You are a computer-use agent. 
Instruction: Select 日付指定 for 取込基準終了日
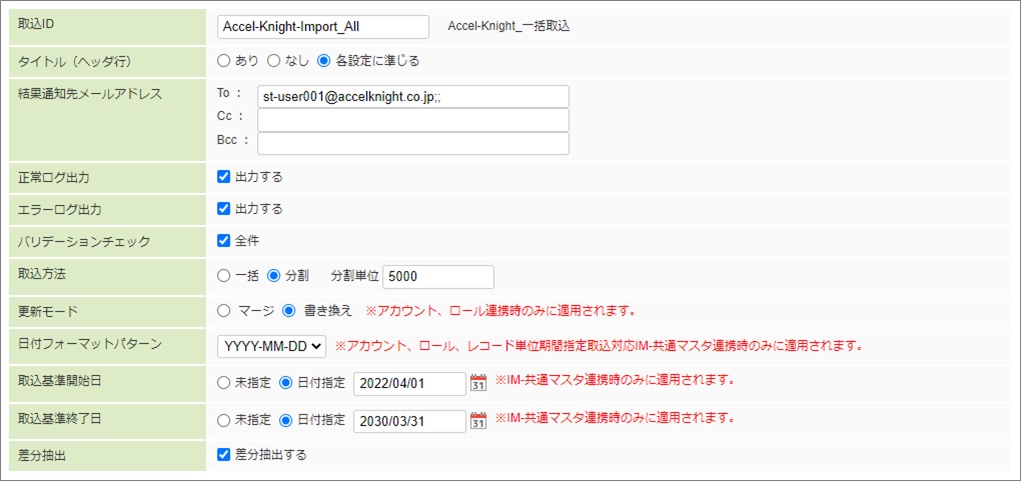point(285,419)
